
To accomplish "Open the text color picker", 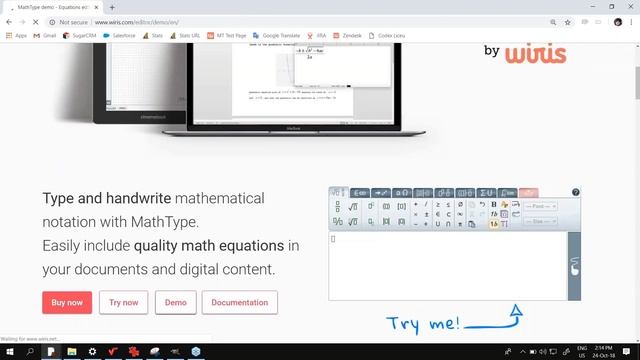I will (x=504, y=204).
